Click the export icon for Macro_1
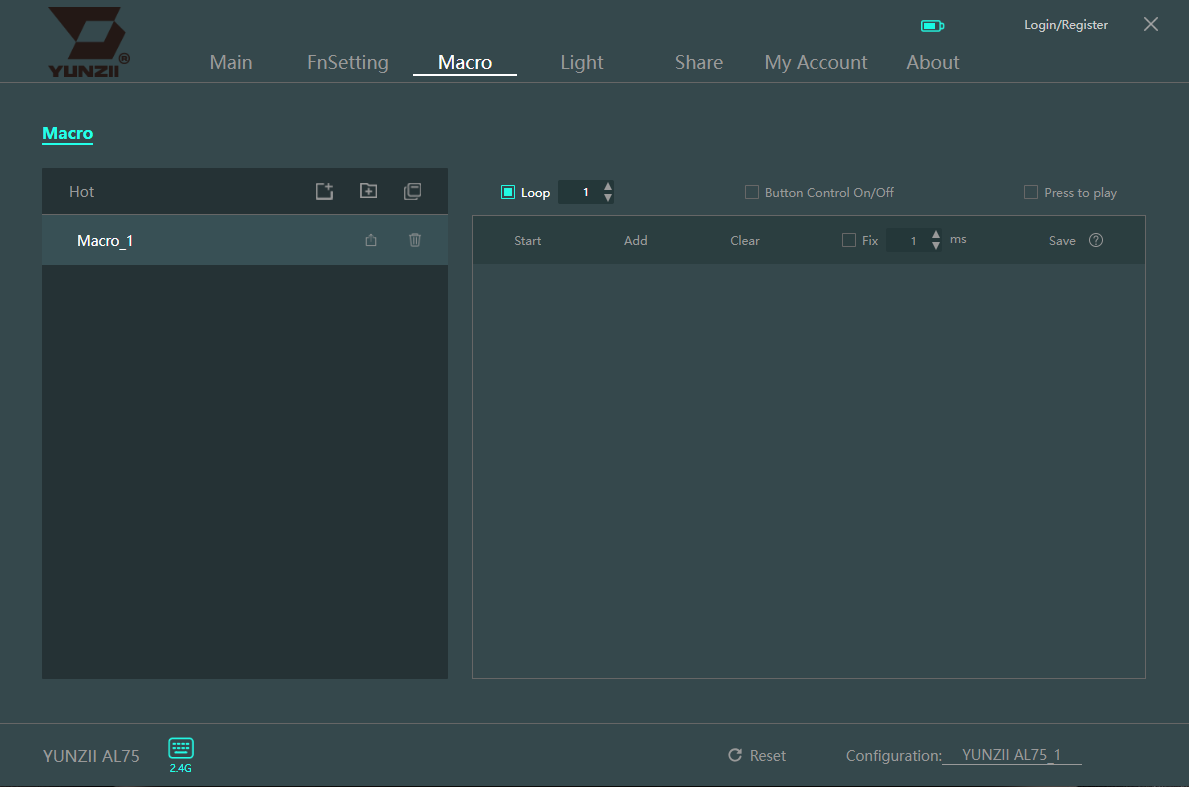 click(x=371, y=240)
